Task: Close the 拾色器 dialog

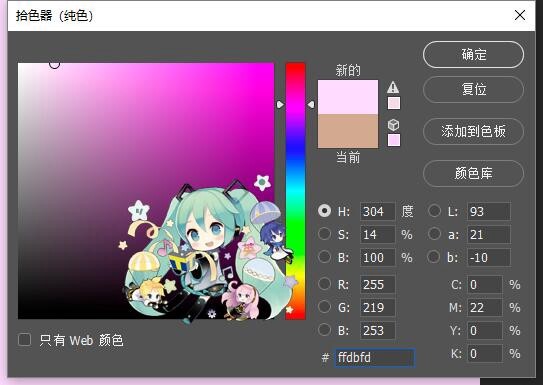Action: tap(520, 15)
